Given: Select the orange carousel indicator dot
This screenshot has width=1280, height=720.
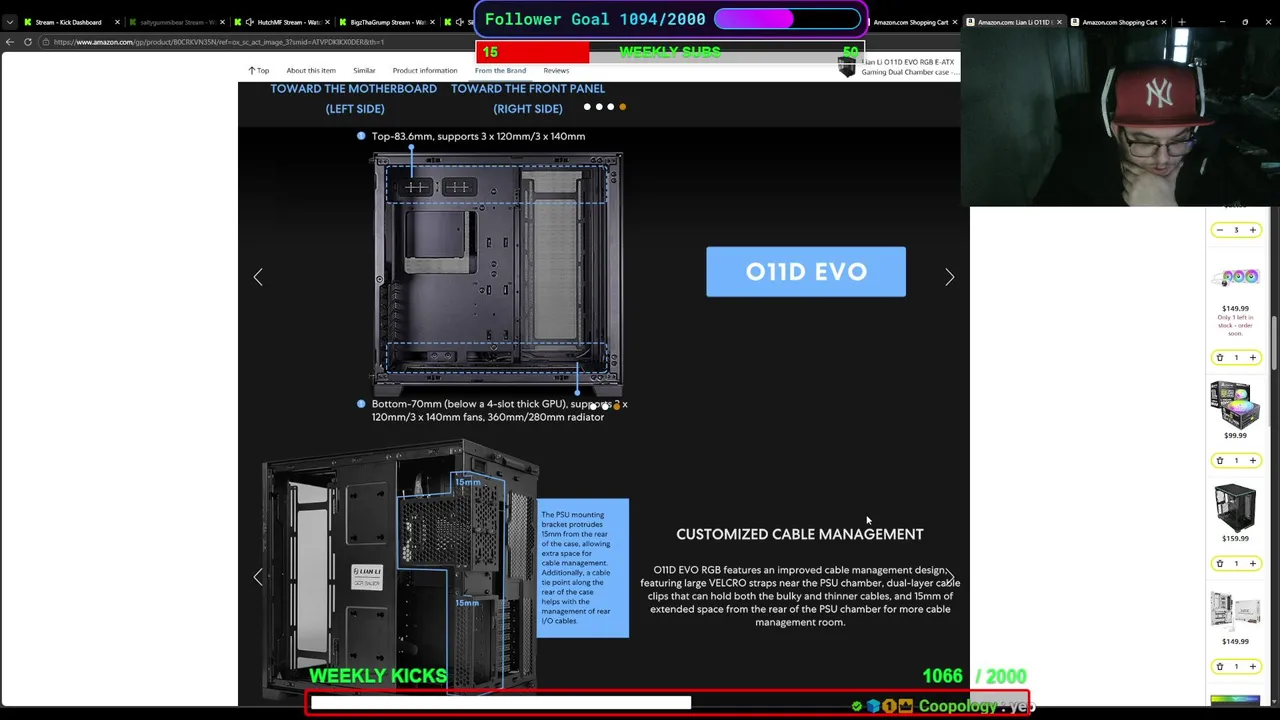Looking at the screenshot, I should click(622, 107).
